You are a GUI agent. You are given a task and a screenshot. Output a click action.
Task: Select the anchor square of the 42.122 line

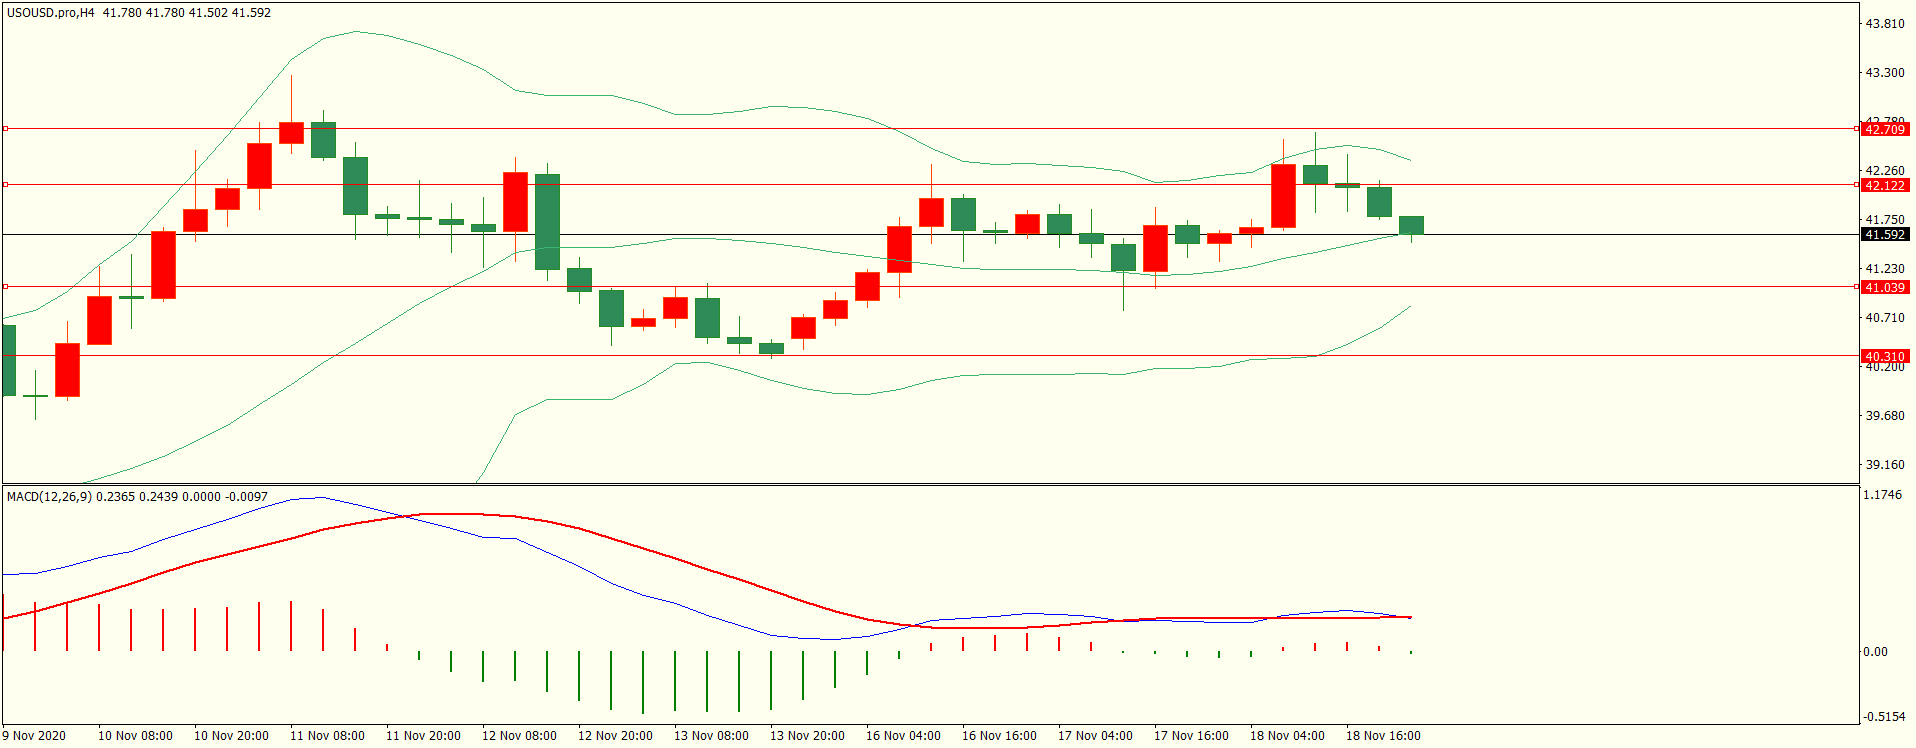click(6, 185)
